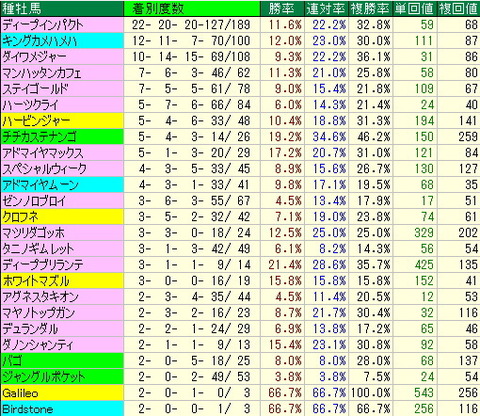Click クロフネ 連対率 19.0%

coord(329,217)
